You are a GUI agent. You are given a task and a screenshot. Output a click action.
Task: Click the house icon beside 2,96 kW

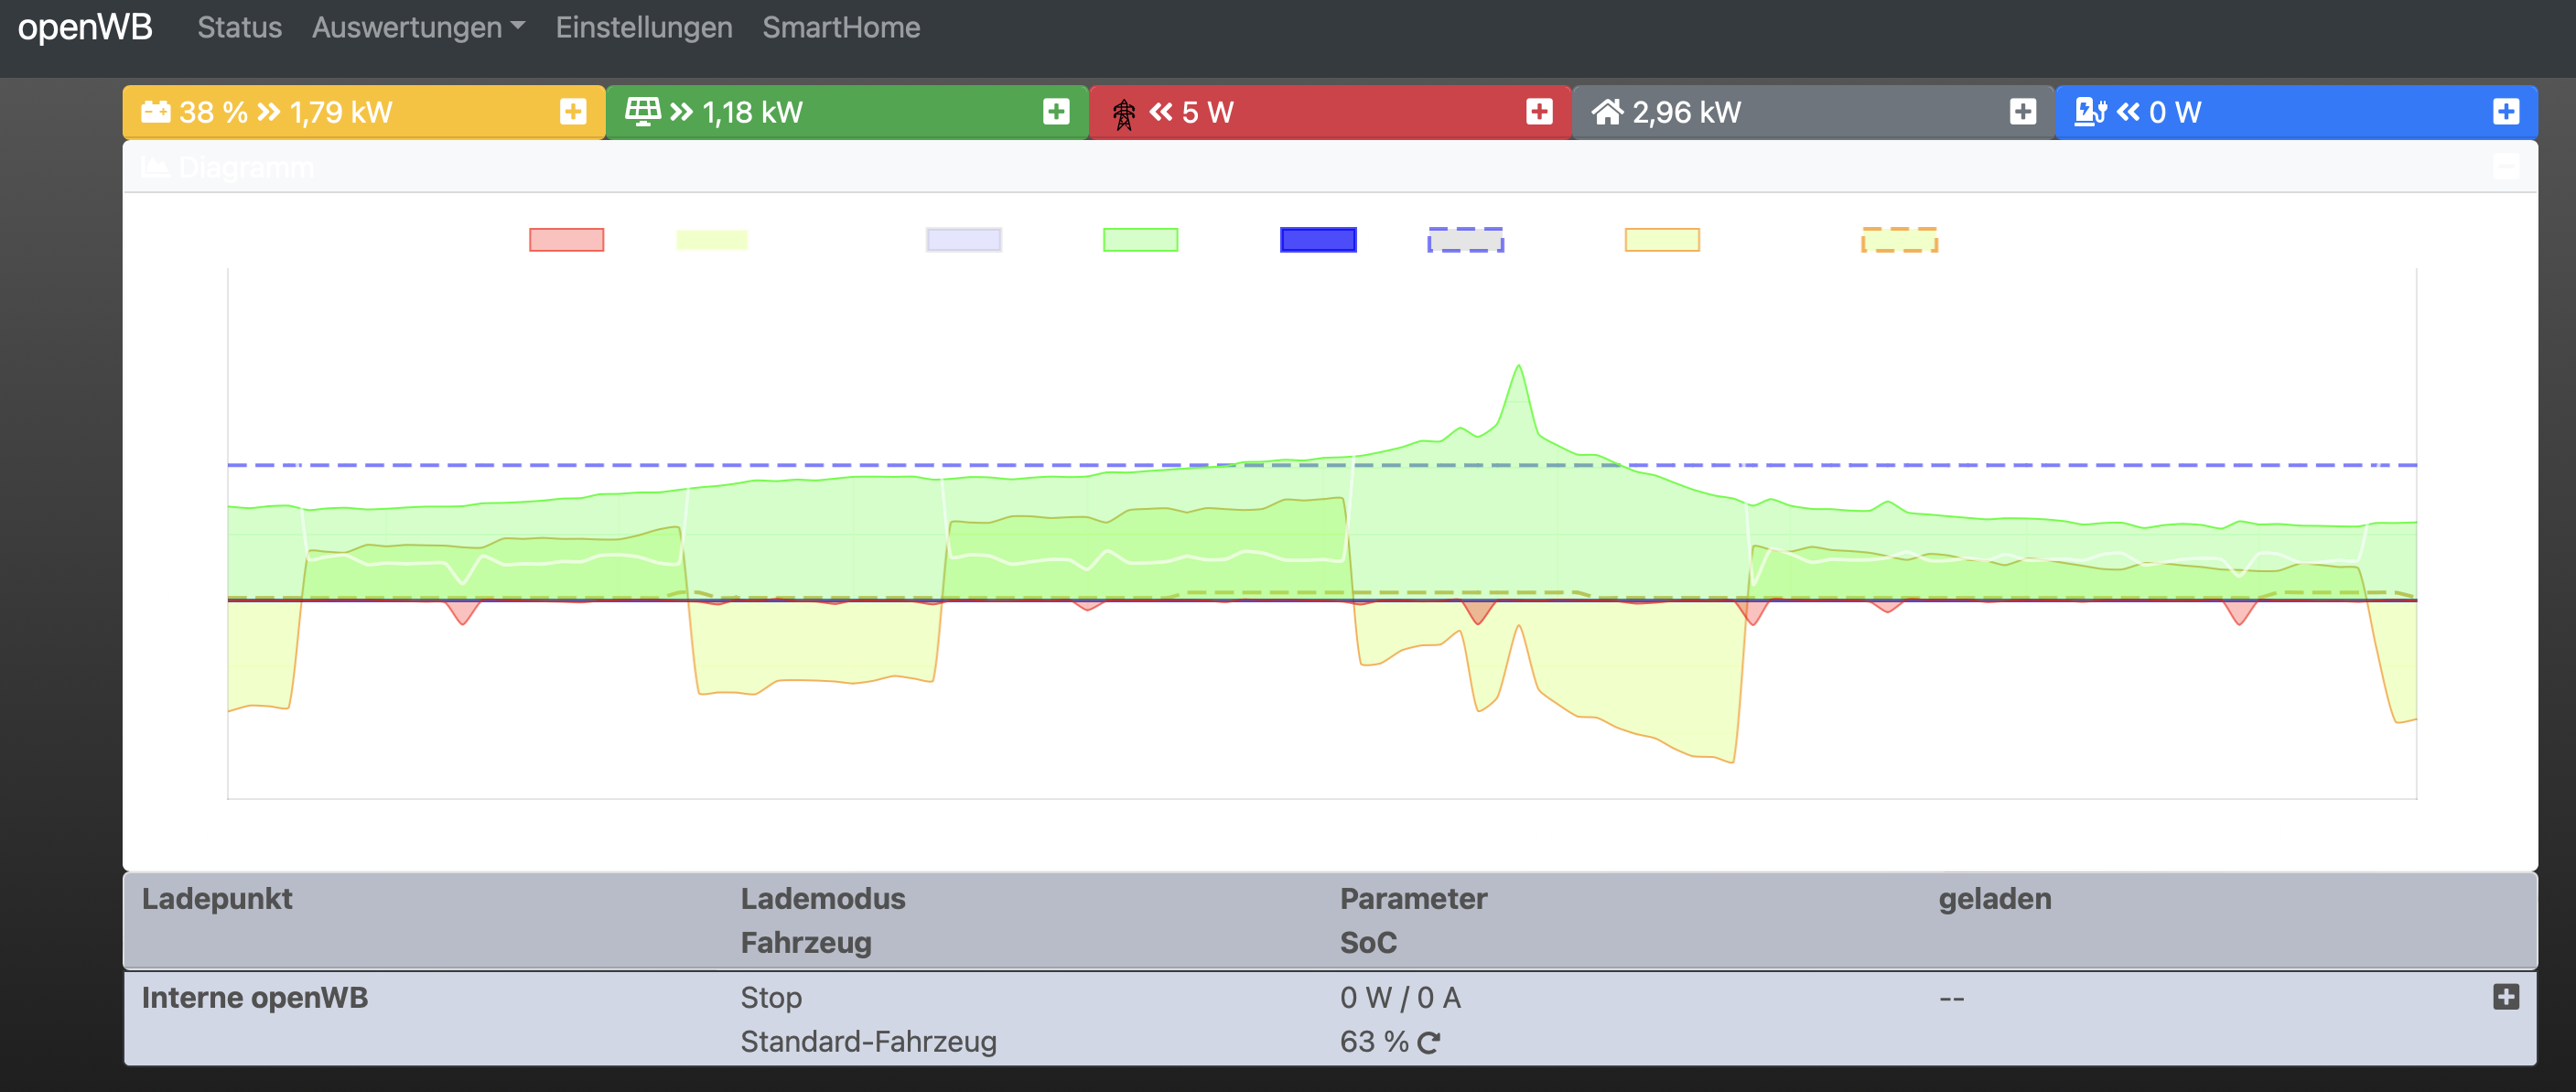click(x=1606, y=111)
